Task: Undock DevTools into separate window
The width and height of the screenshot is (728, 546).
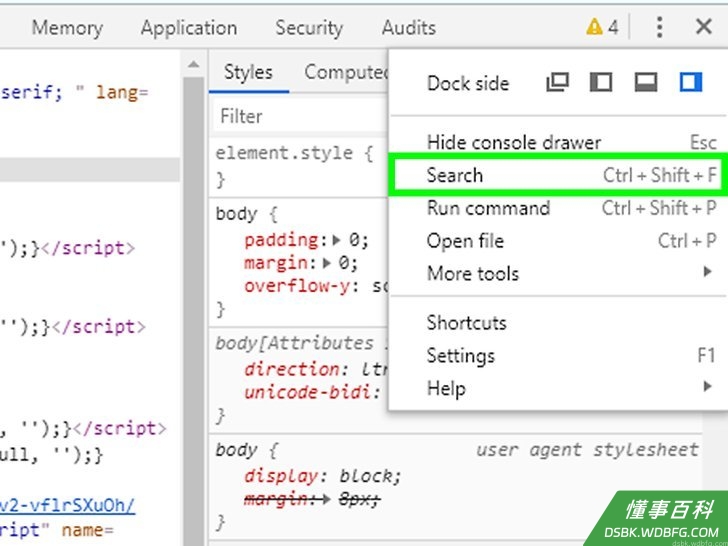Action: pyautogui.click(x=557, y=83)
